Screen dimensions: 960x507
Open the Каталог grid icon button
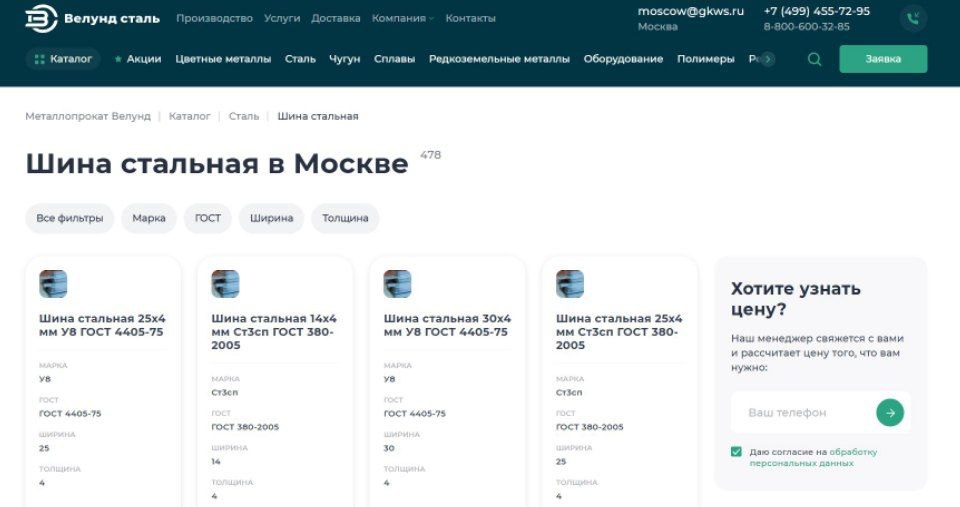tap(63, 59)
